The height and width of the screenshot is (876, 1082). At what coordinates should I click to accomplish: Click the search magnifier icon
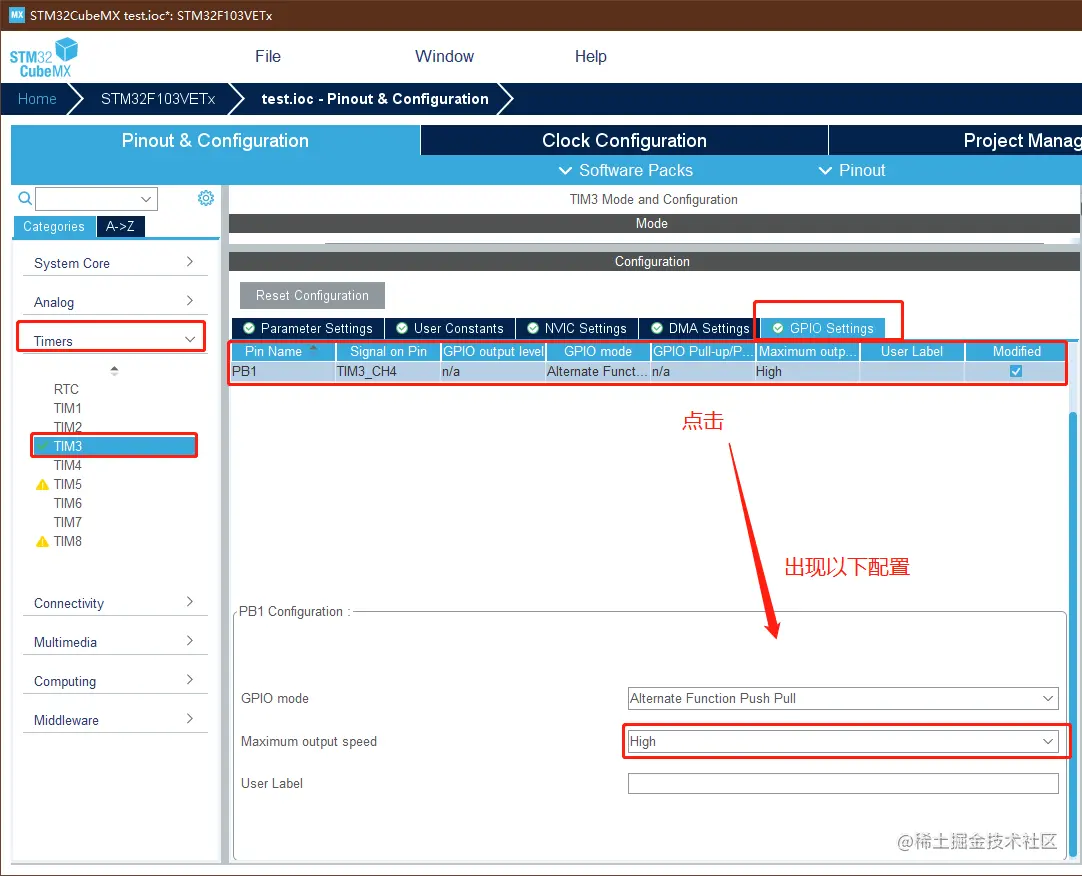[x=25, y=199]
